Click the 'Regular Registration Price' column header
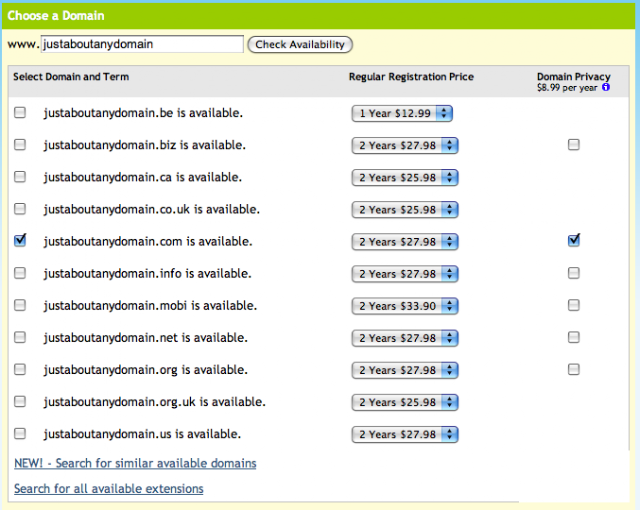Image resolution: width=640 pixels, height=510 pixels. [x=411, y=77]
